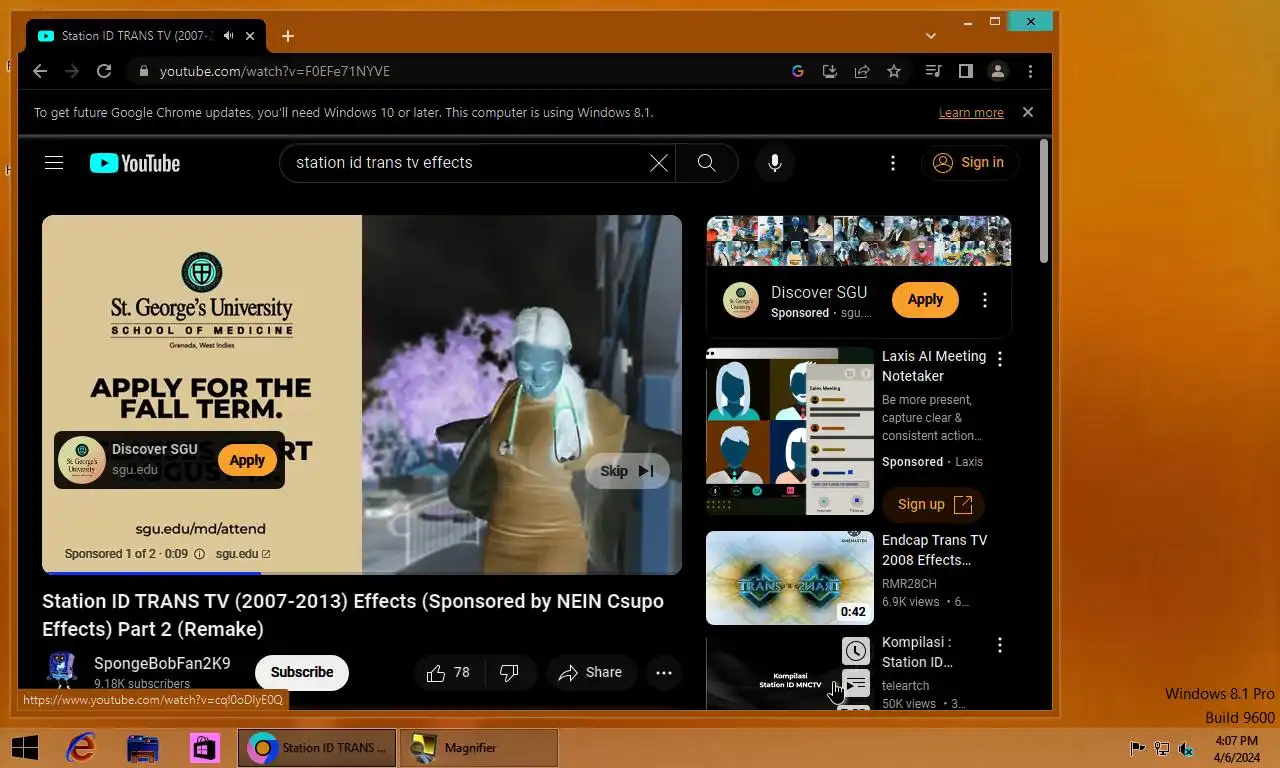Subscribe to SpongeBobFan2K9

point(302,672)
